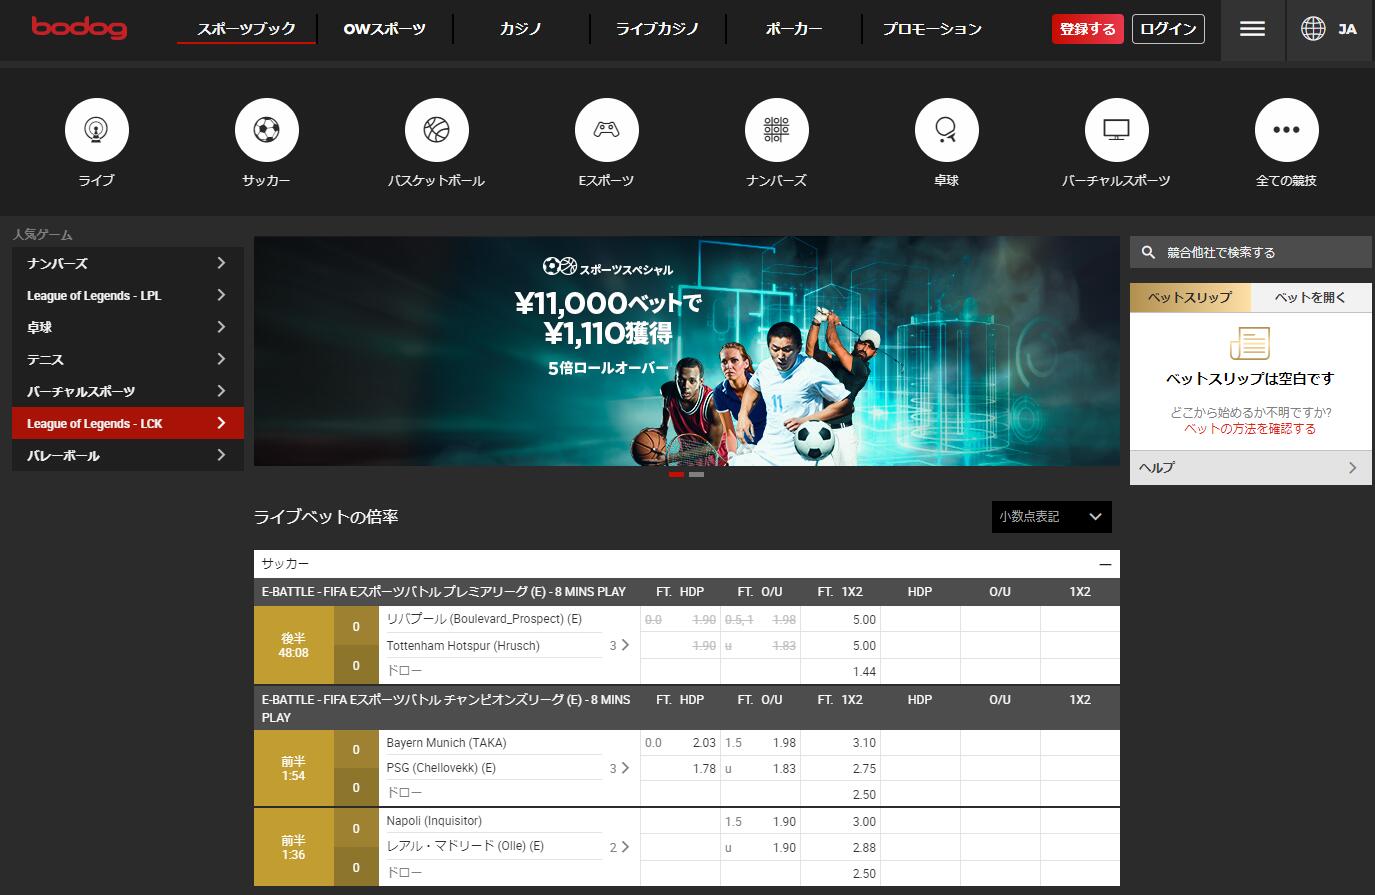Collapse the サッカー section with minus icon
The width and height of the screenshot is (1375, 895).
(1105, 564)
